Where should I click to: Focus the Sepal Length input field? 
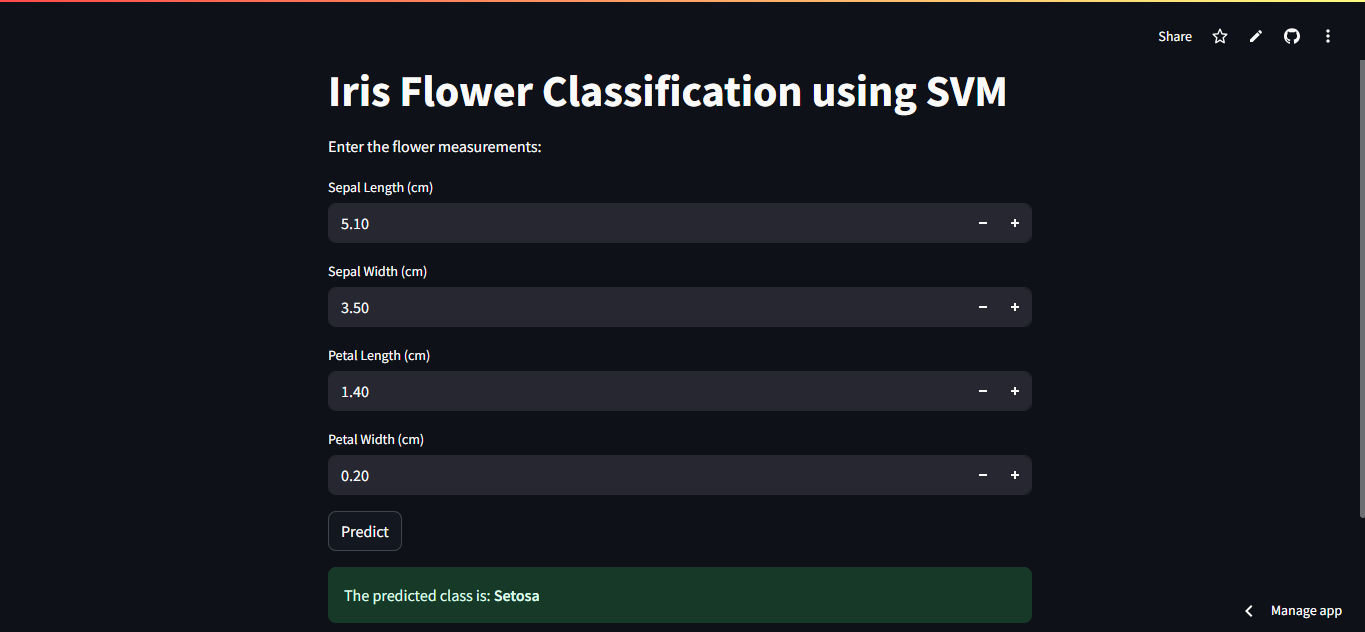point(647,223)
